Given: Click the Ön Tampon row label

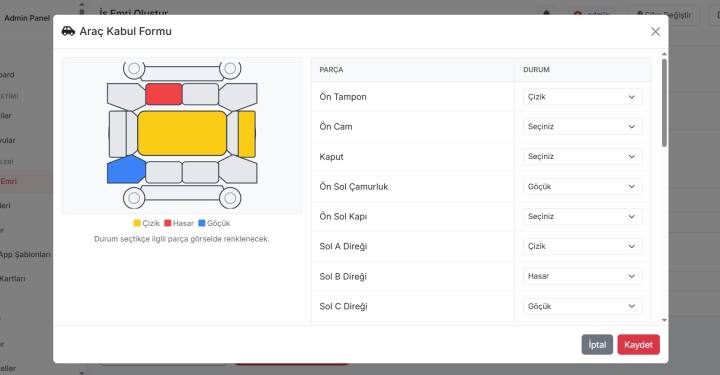Looking at the screenshot, I should coord(343,97).
